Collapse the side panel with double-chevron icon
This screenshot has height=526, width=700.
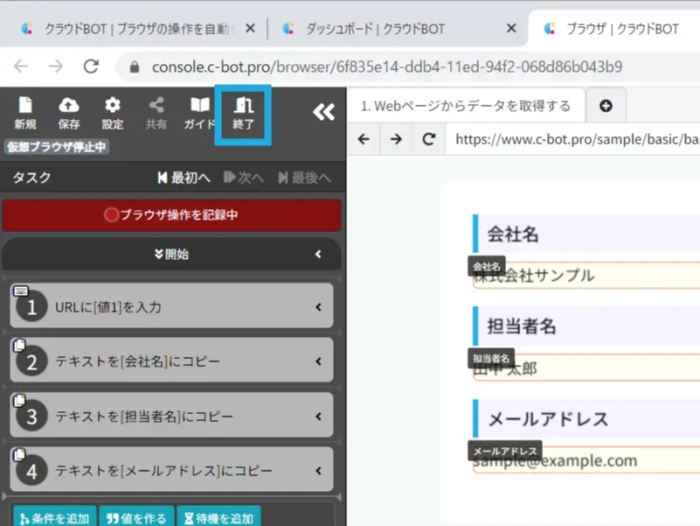[323, 112]
